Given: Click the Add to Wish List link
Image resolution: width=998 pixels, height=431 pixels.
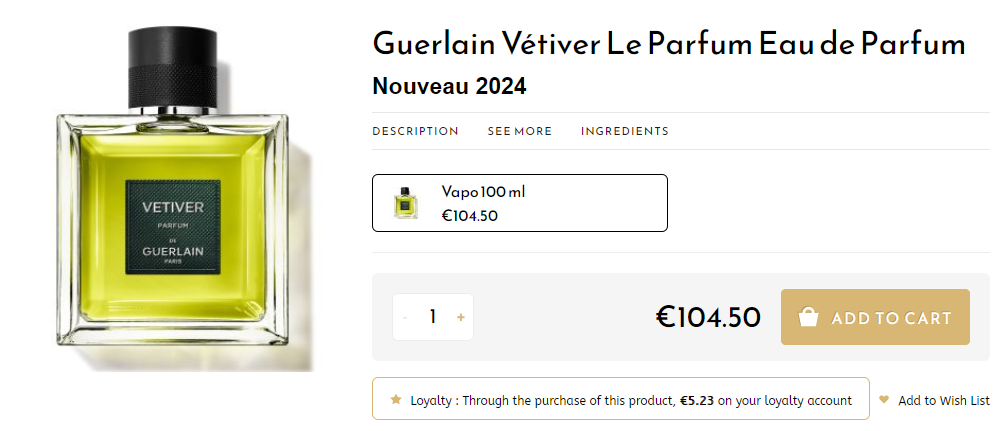Looking at the screenshot, I should click(x=943, y=400).
